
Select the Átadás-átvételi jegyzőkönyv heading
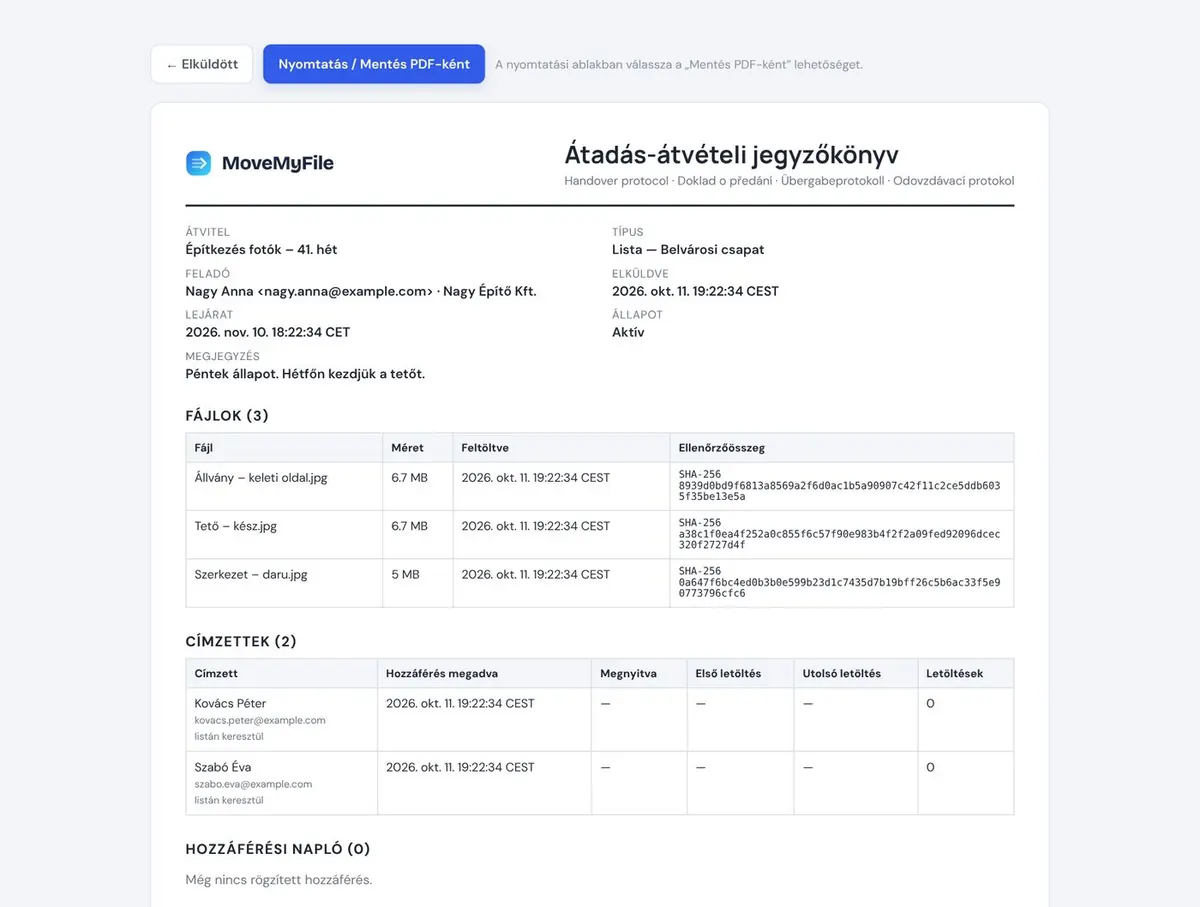(731, 155)
